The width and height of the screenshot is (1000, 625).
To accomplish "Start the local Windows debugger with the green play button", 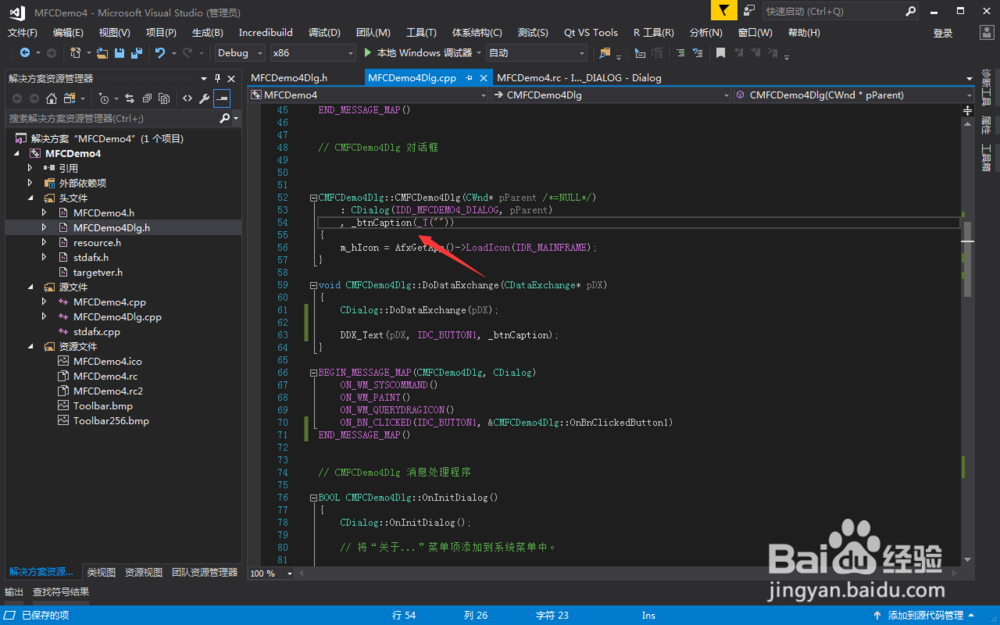I will (367, 52).
